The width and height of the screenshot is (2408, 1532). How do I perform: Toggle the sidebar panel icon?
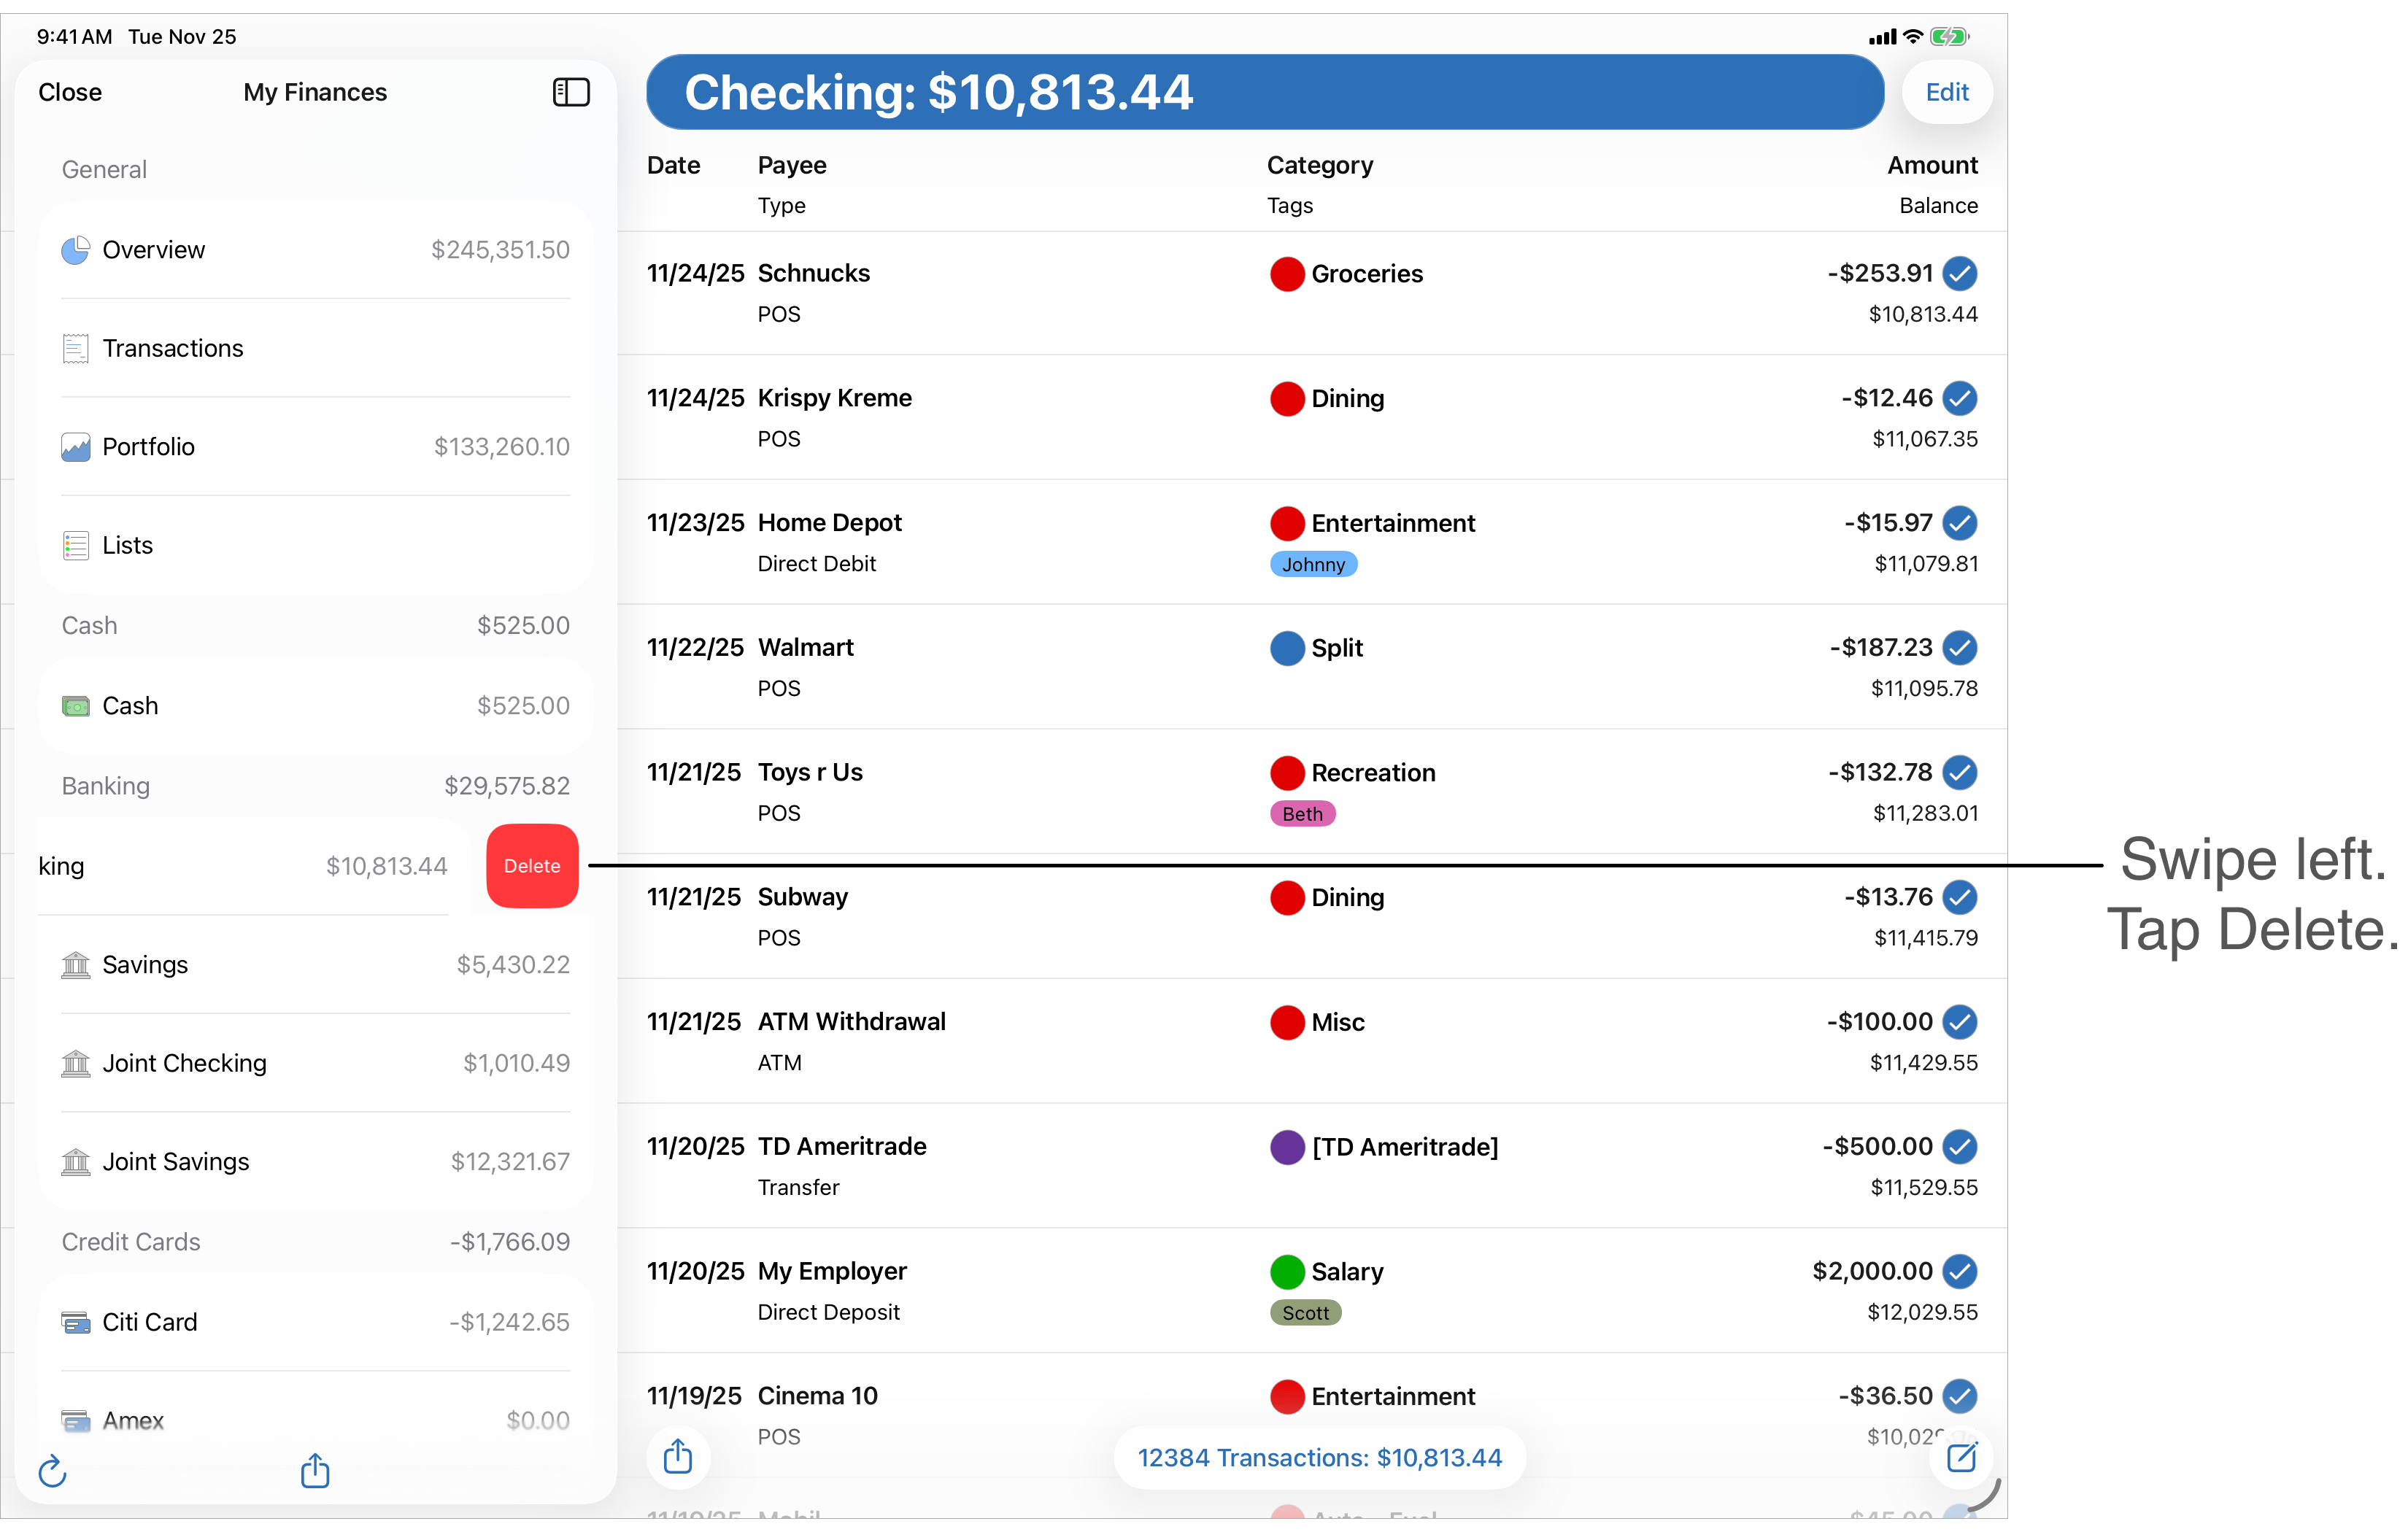point(571,92)
